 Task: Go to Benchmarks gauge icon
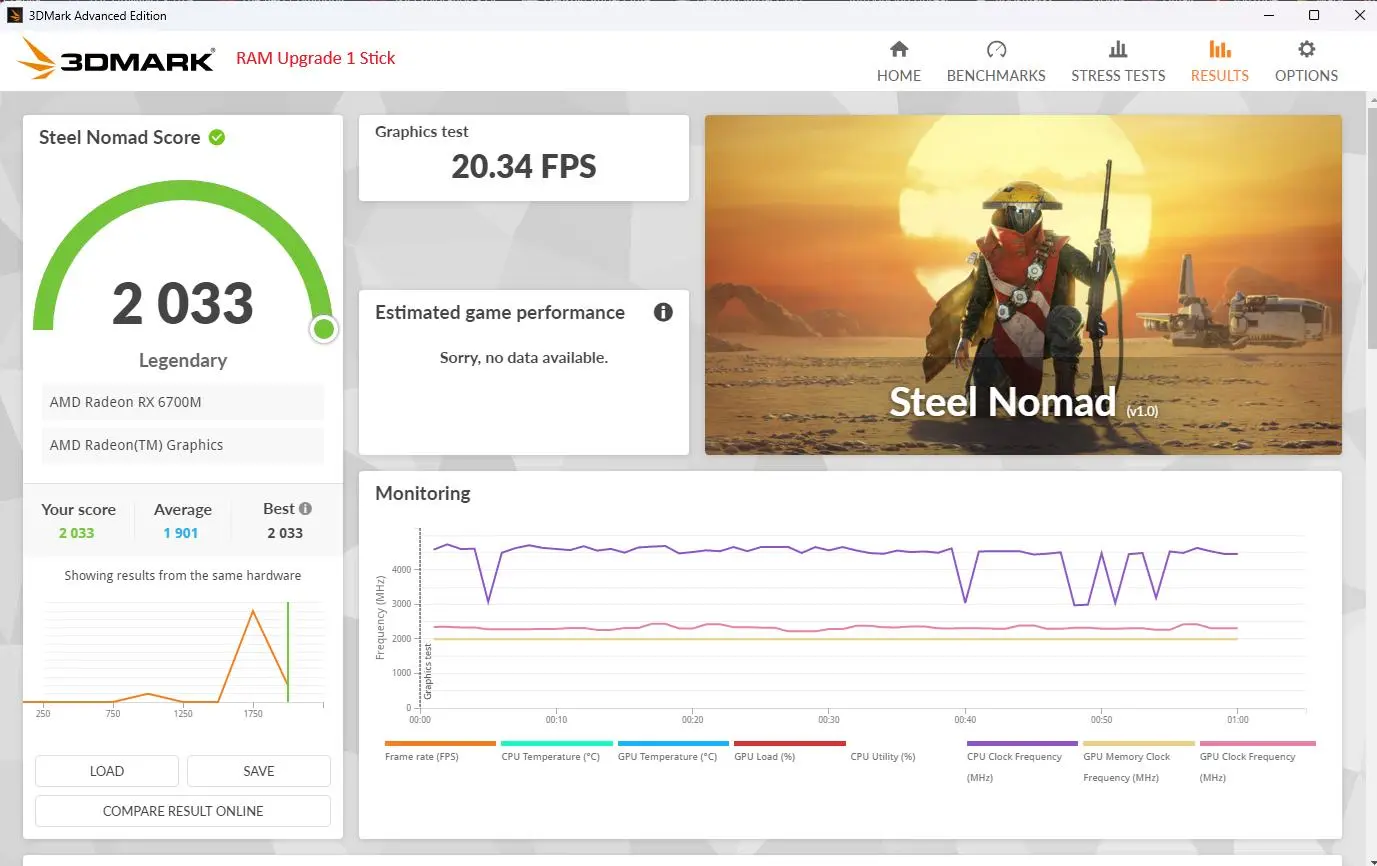tap(995, 50)
